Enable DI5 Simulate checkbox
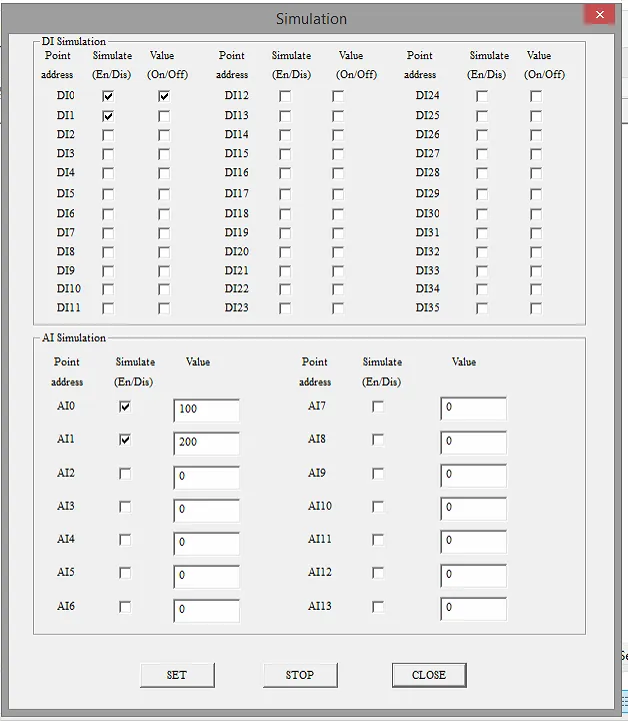Screen dimensions: 628x721 pos(108,194)
